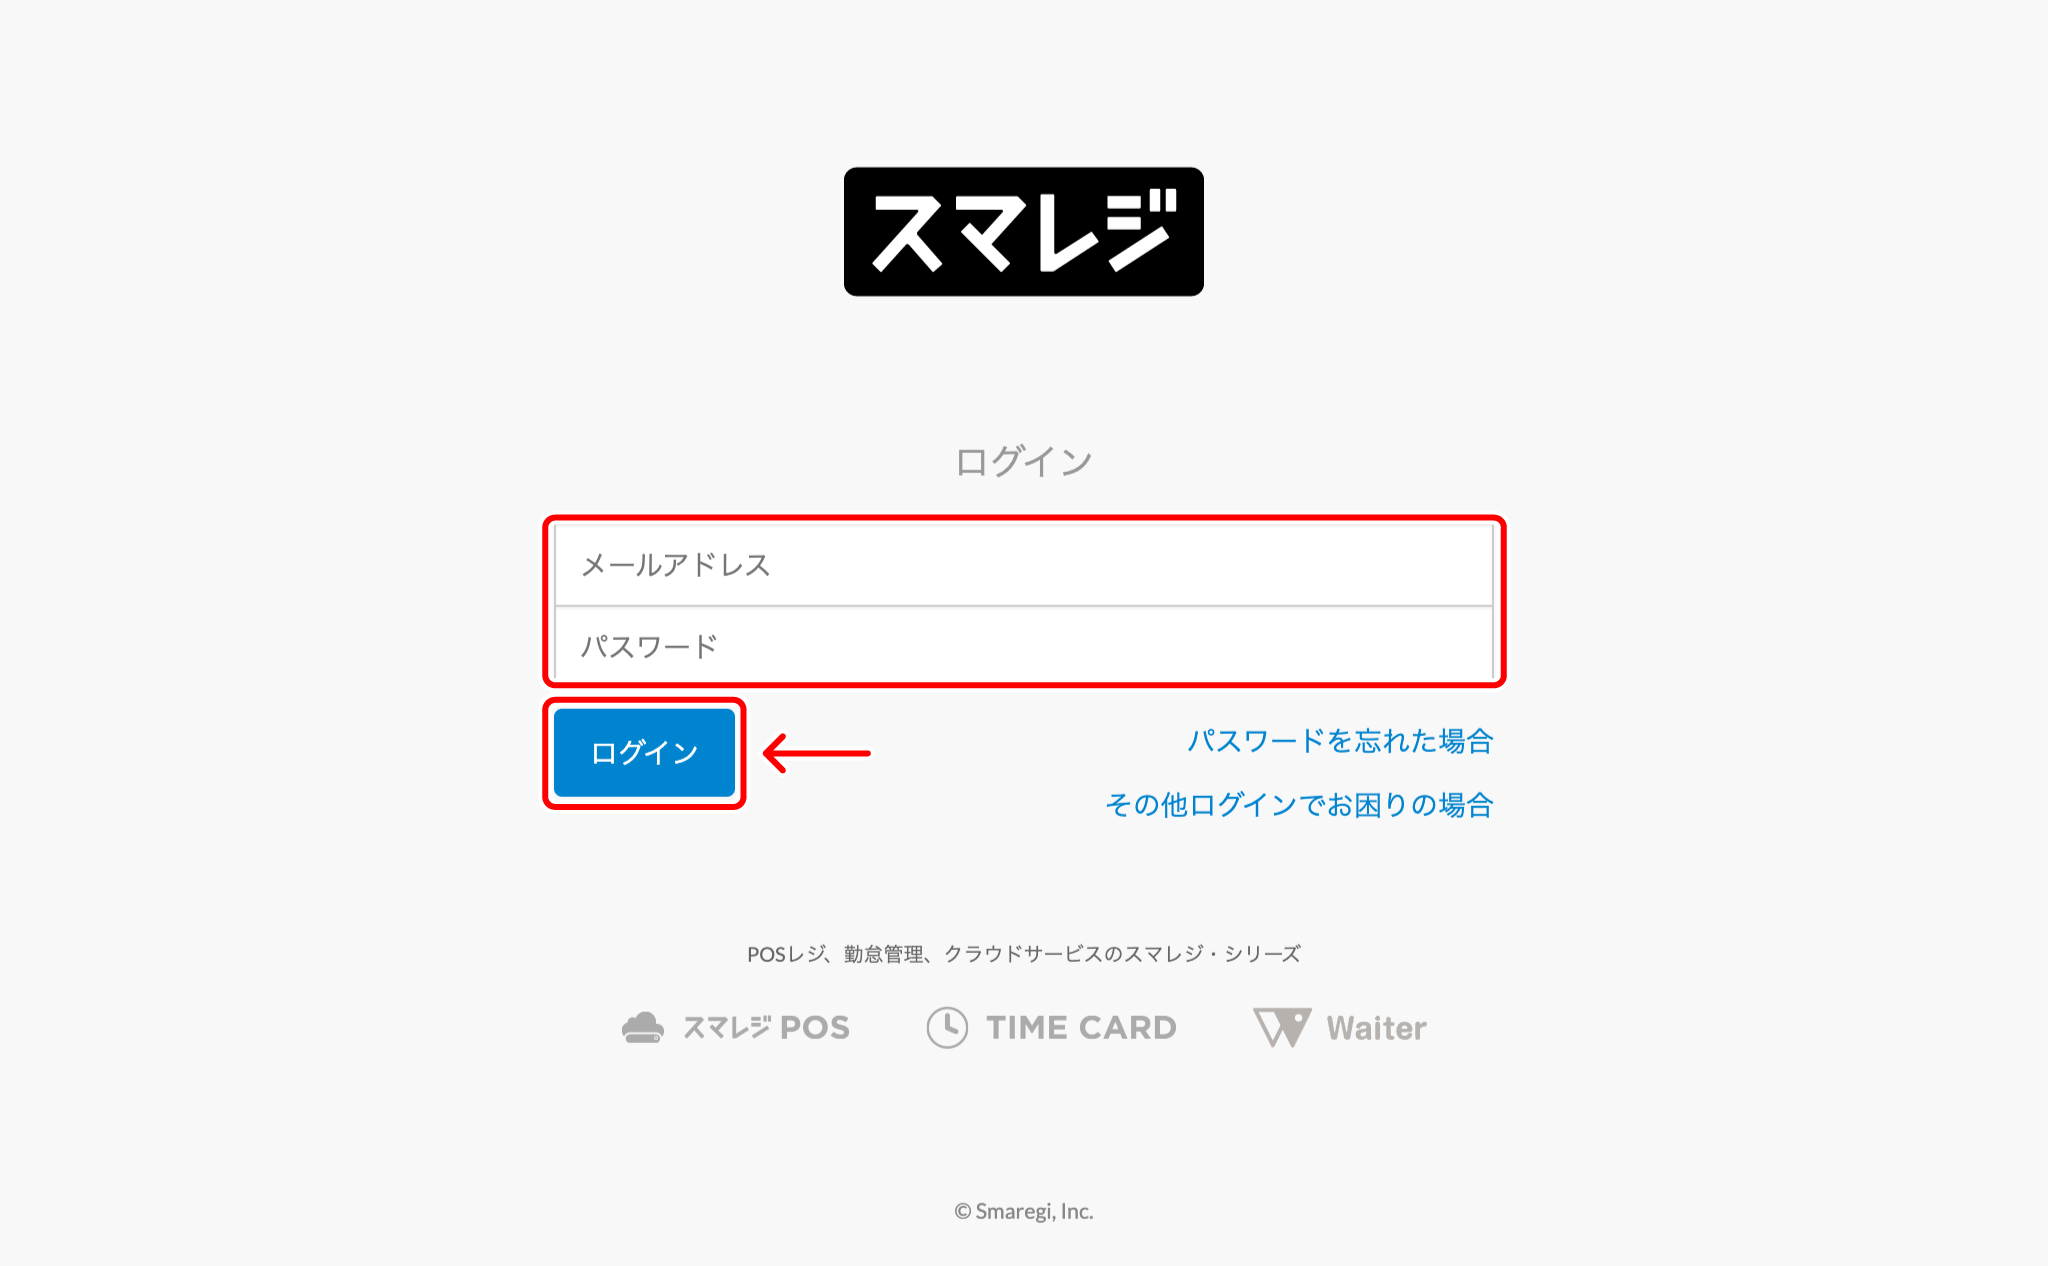Click the クラウドサービスのスマレジ・シリーズ text
The width and height of the screenshot is (2048, 1266).
coord(1122,954)
